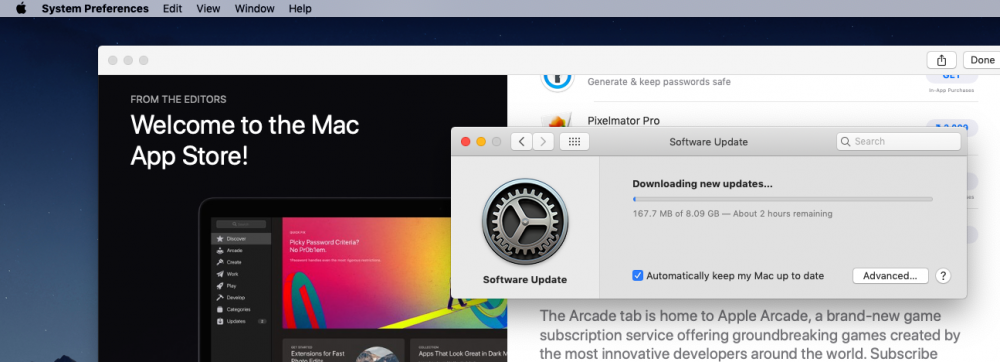Click the Share icon in the App Store window
The height and width of the screenshot is (362, 1000).
(x=941, y=60)
